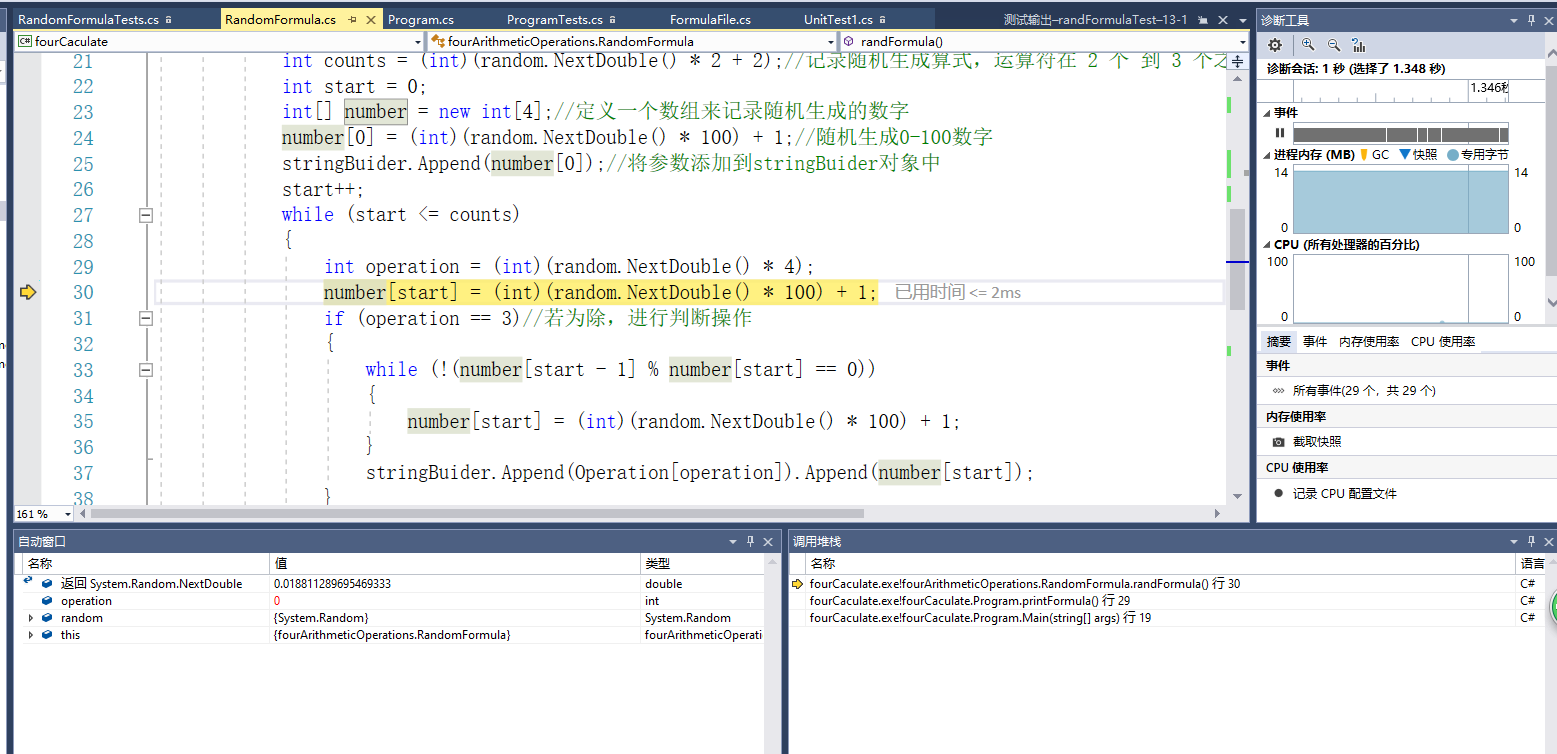This screenshot has height=754, width=1557.
Task: Pin the 调用堆栈 panel
Action: pyautogui.click(x=1531, y=541)
